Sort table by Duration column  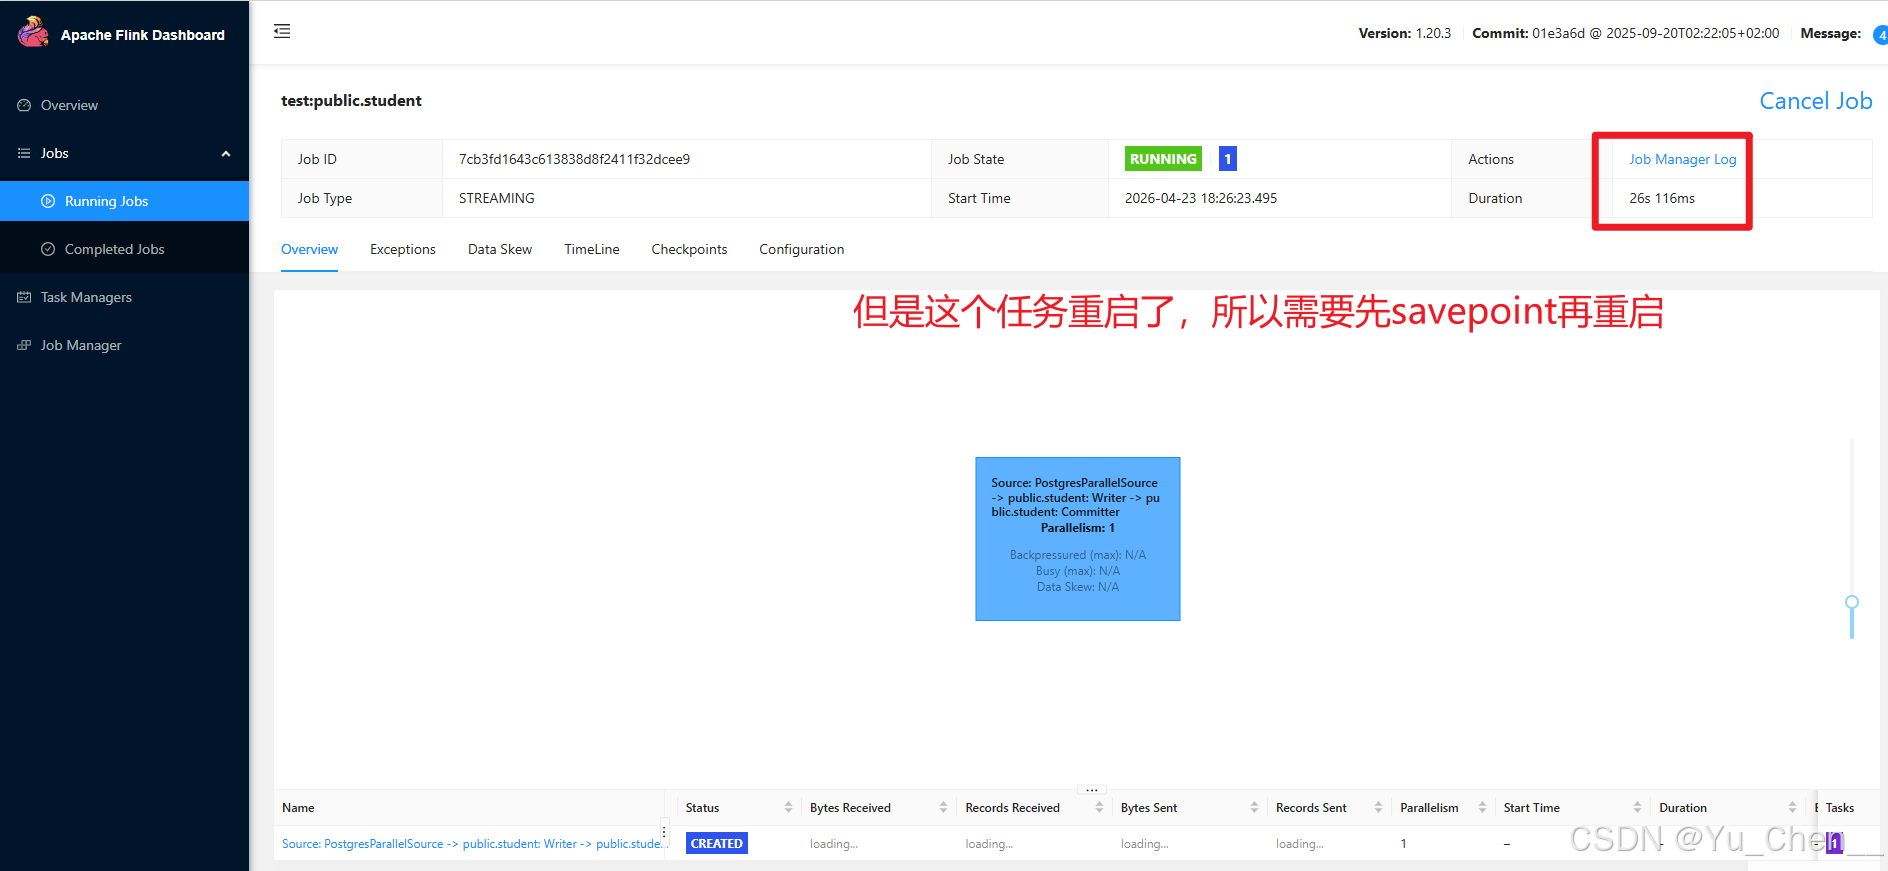tap(1792, 808)
